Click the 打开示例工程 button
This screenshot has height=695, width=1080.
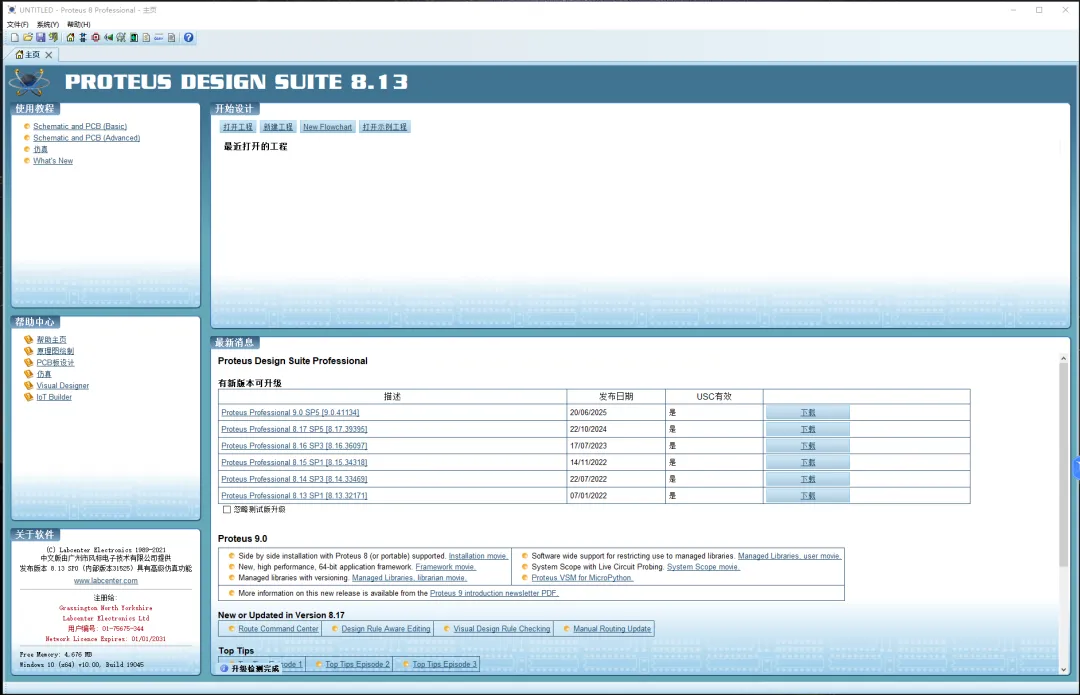pos(385,127)
